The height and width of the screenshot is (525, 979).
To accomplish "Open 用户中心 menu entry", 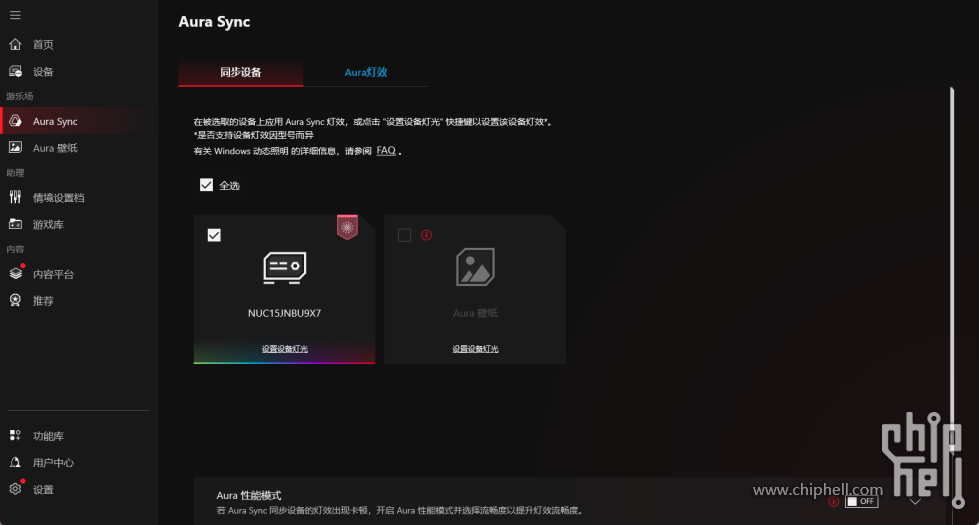I will [x=78, y=463].
